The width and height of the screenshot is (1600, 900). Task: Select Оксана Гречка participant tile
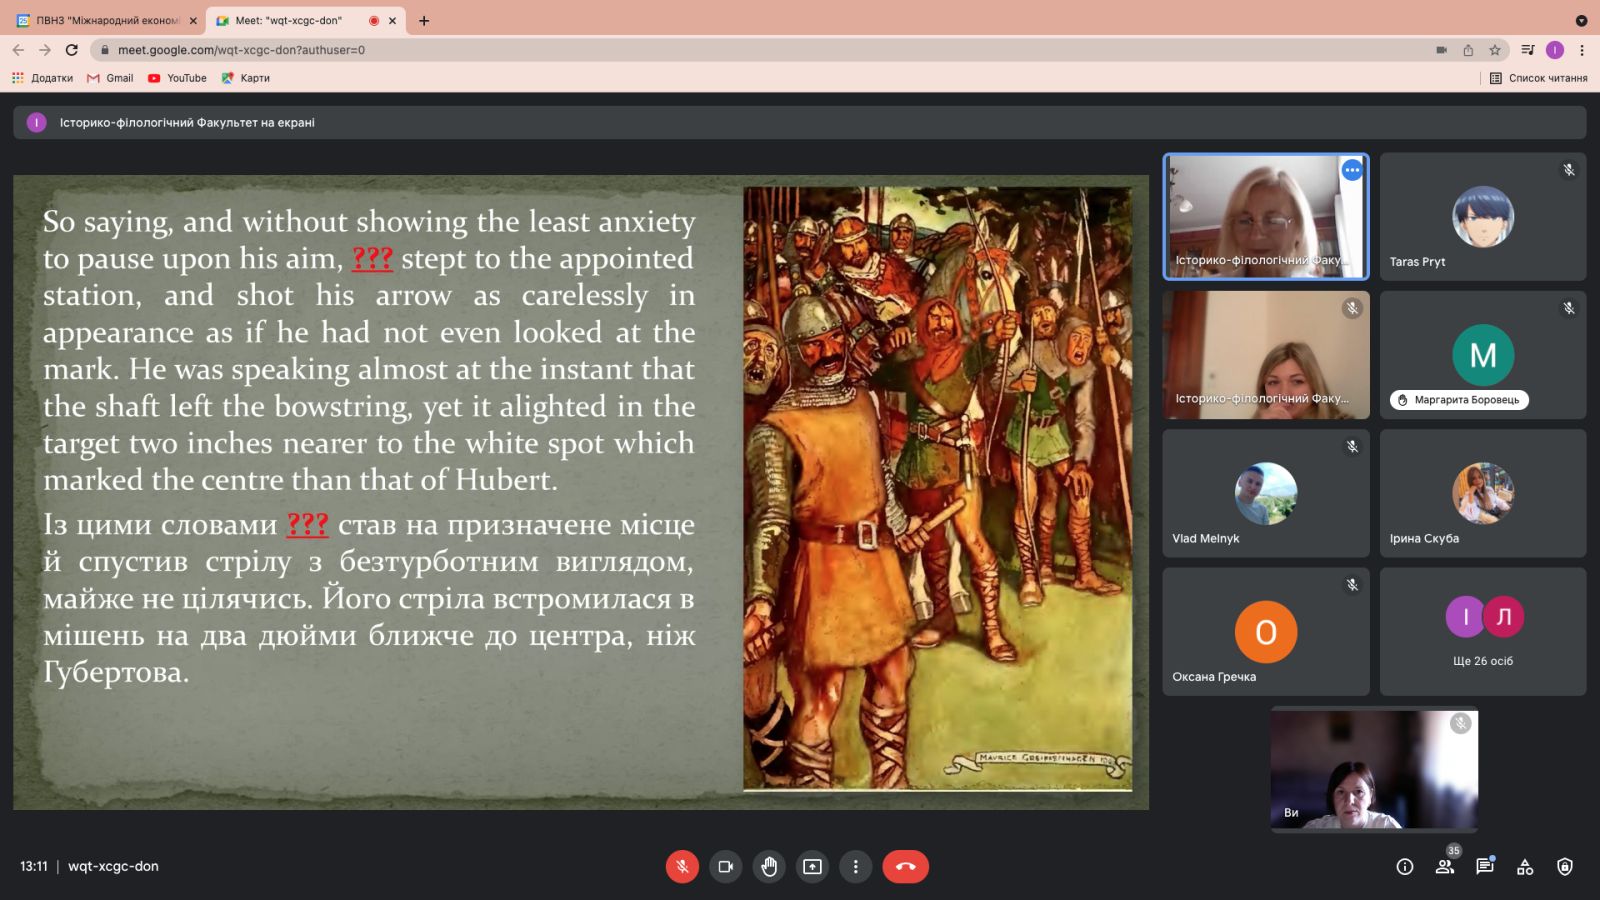coord(1266,631)
